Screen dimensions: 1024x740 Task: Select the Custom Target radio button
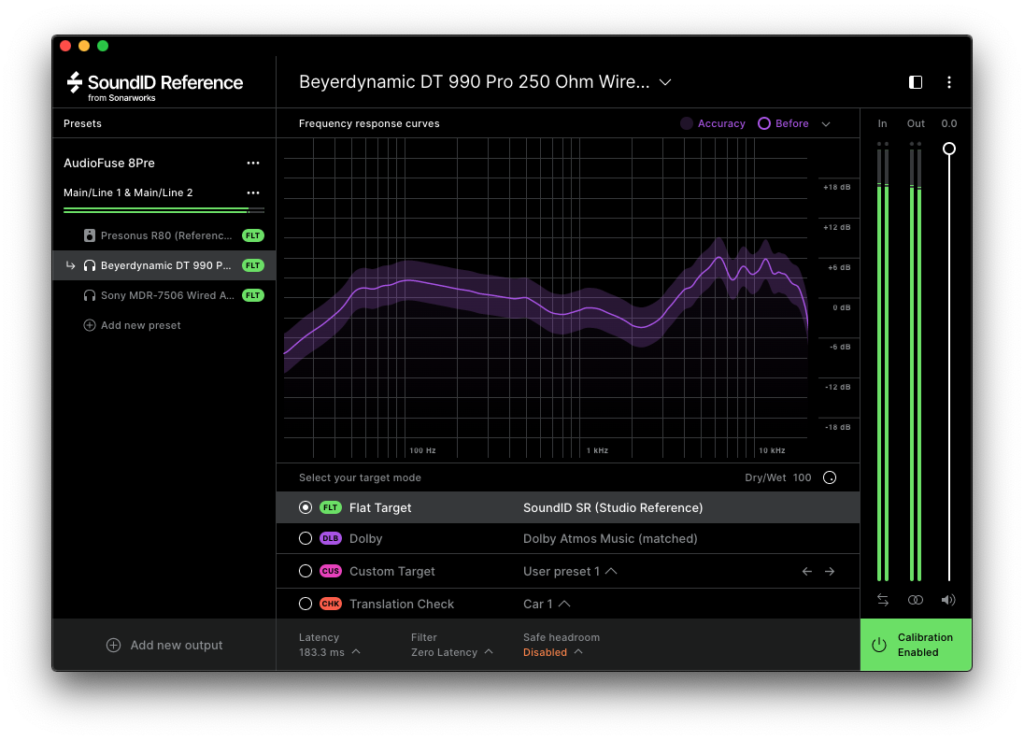pyautogui.click(x=306, y=571)
